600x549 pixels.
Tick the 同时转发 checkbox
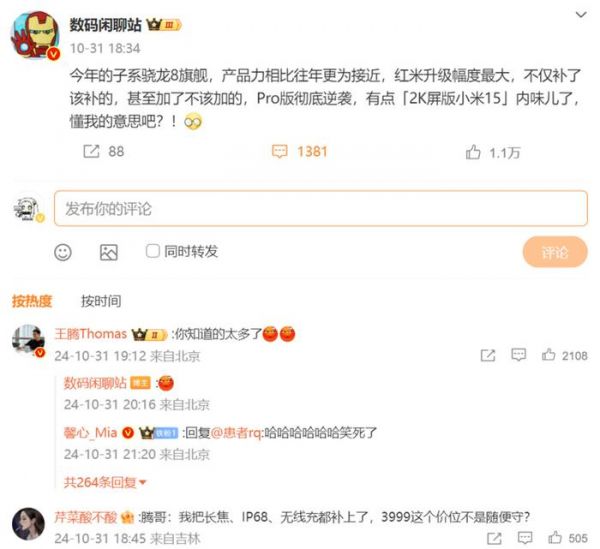pos(153,251)
